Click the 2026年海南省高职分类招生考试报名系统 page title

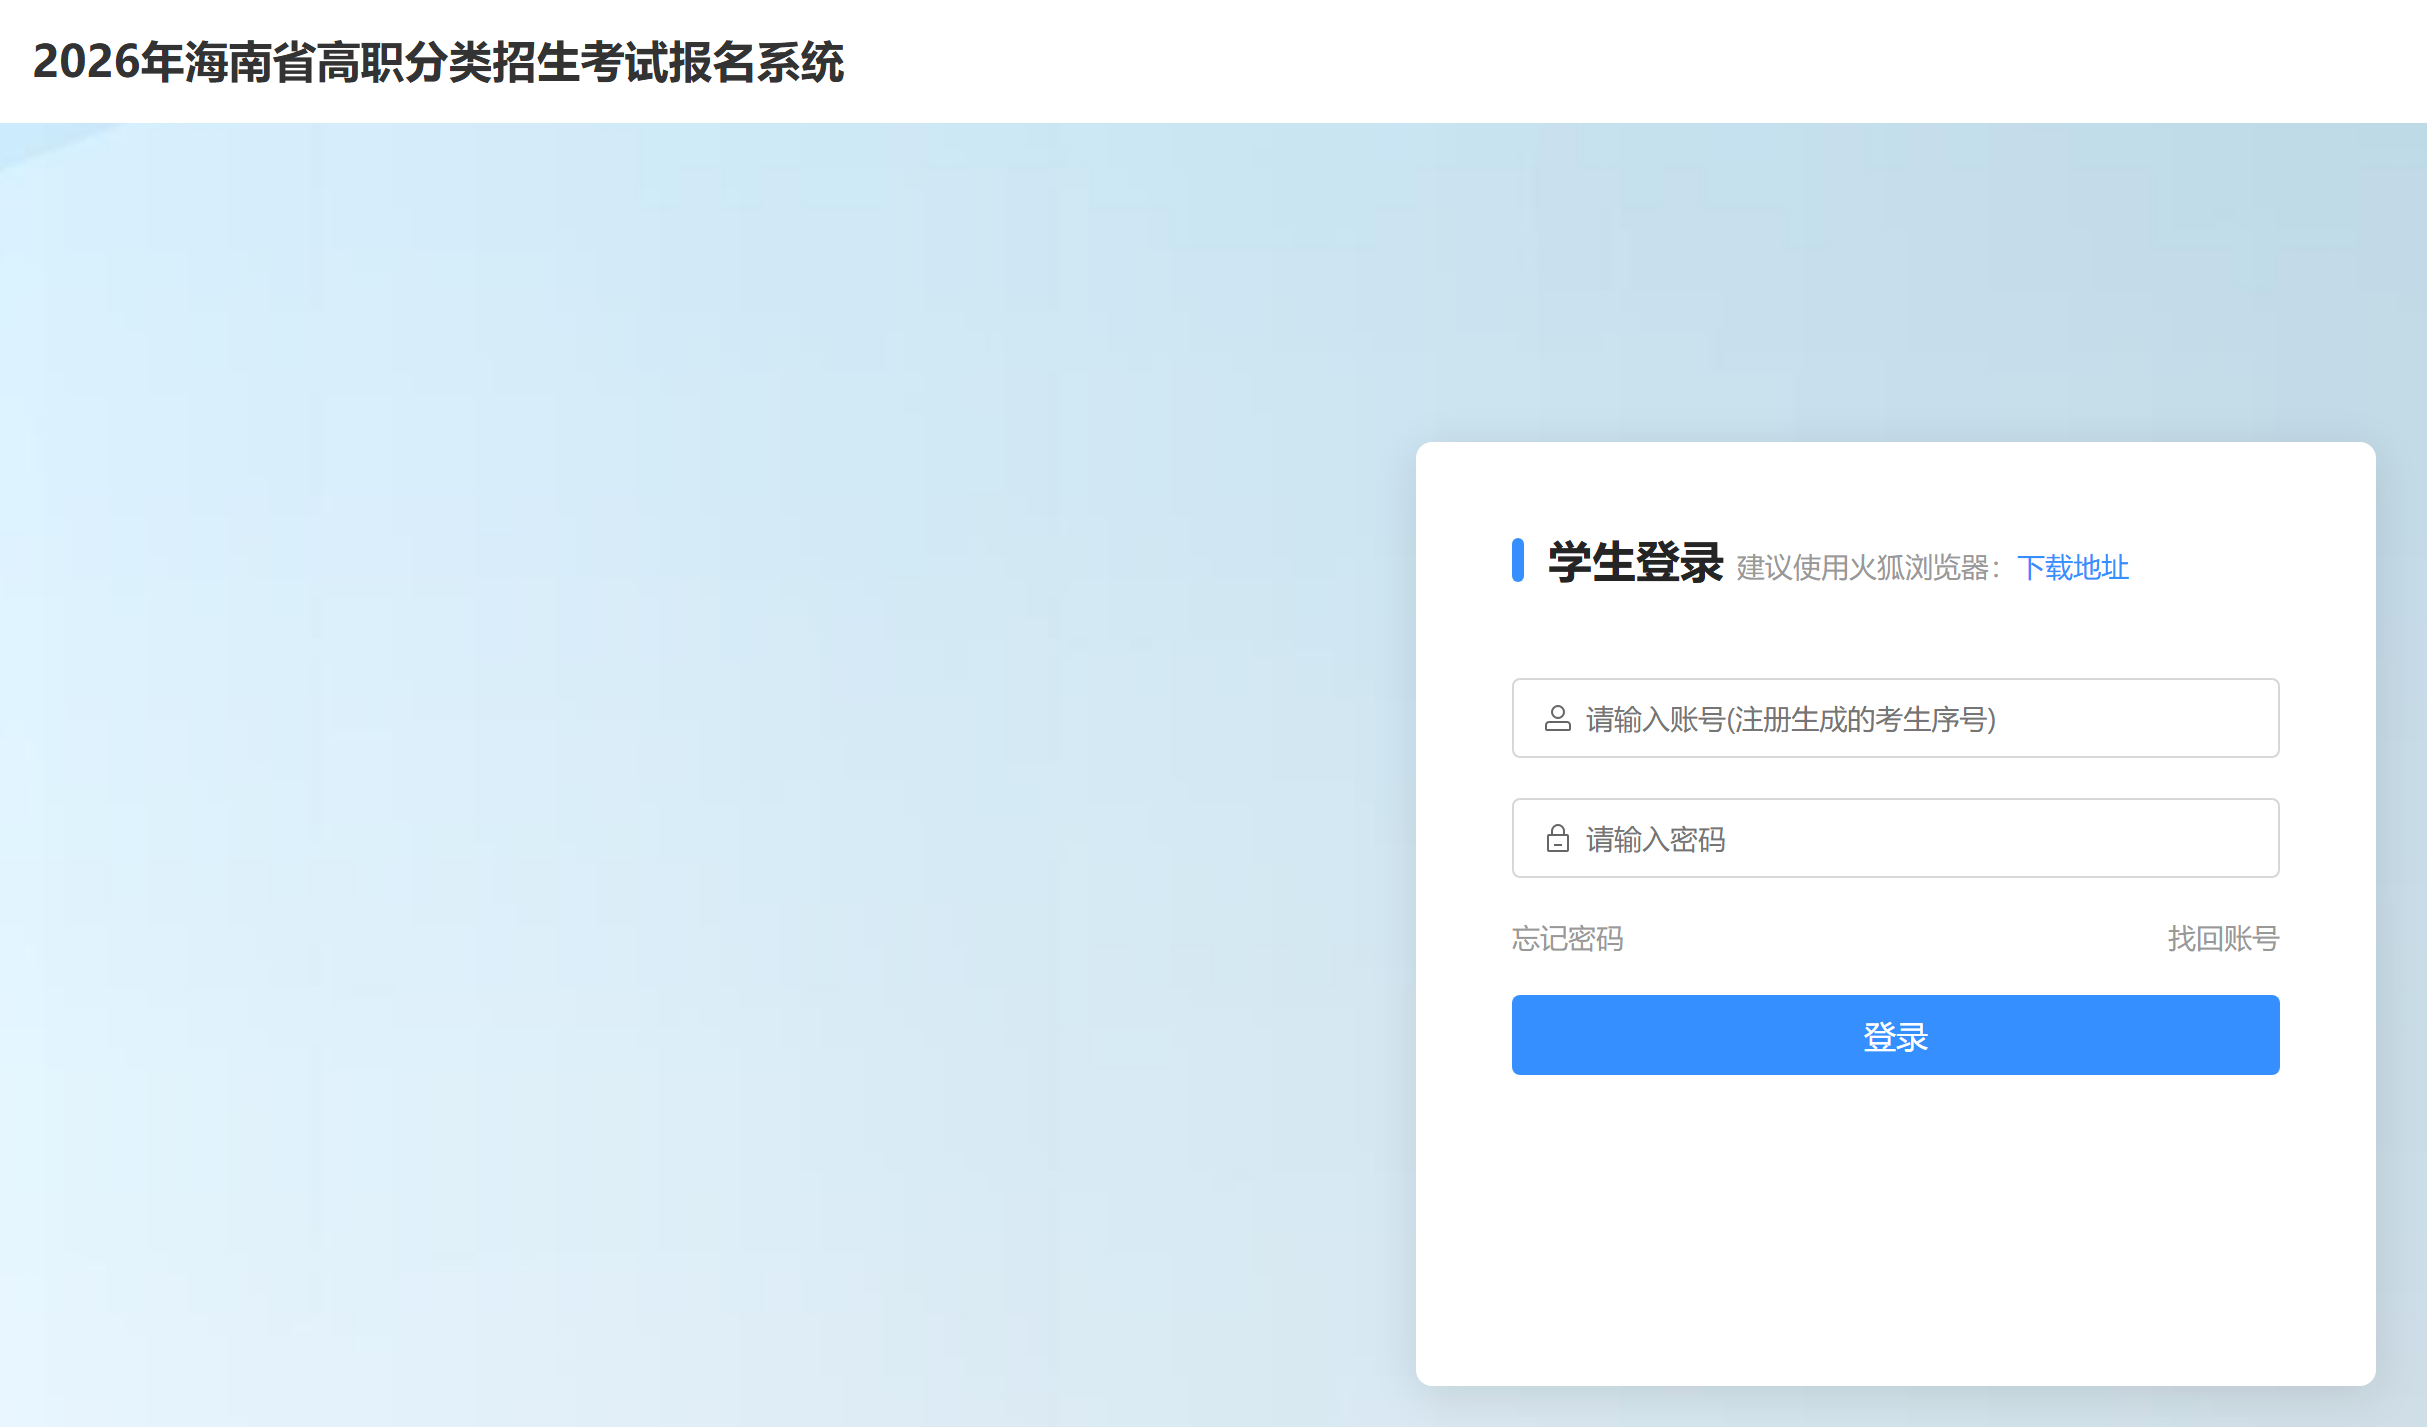pyautogui.click(x=438, y=62)
